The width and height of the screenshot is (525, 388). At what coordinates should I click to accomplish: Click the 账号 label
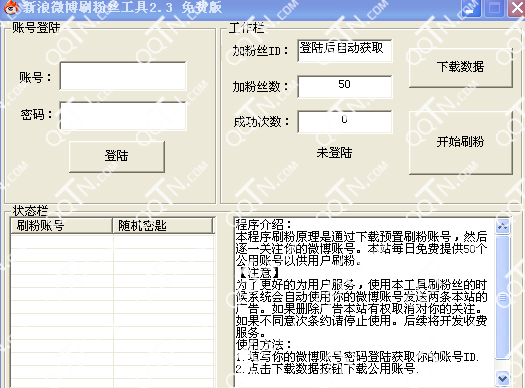(x=35, y=78)
